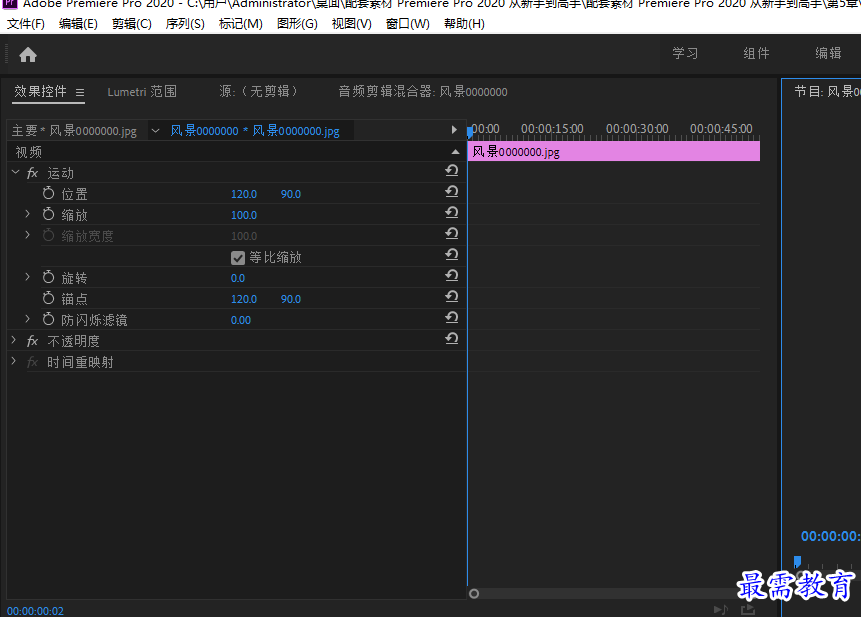Reset the 缩放宽度 parameter
The width and height of the screenshot is (861, 617).
[x=451, y=233]
